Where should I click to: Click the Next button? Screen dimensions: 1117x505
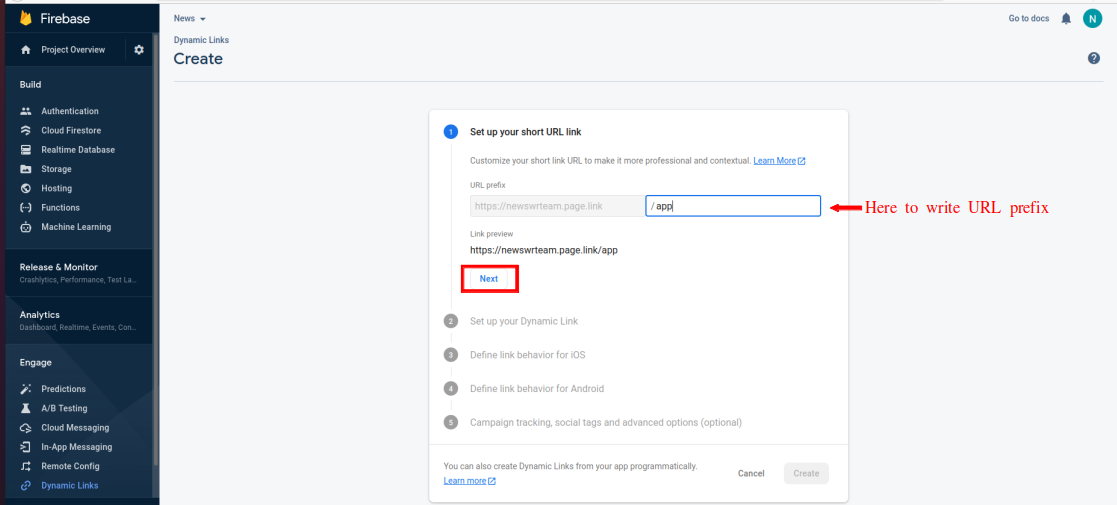coord(489,279)
